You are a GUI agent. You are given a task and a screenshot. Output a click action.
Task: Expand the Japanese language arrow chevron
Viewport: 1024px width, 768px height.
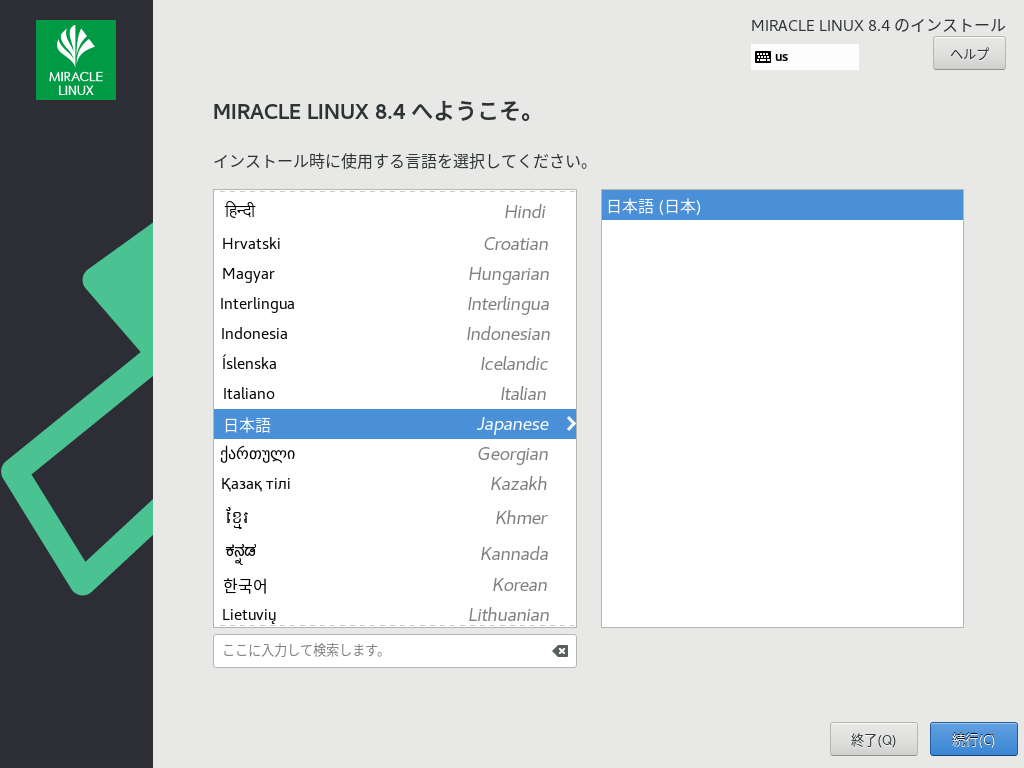(570, 424)
